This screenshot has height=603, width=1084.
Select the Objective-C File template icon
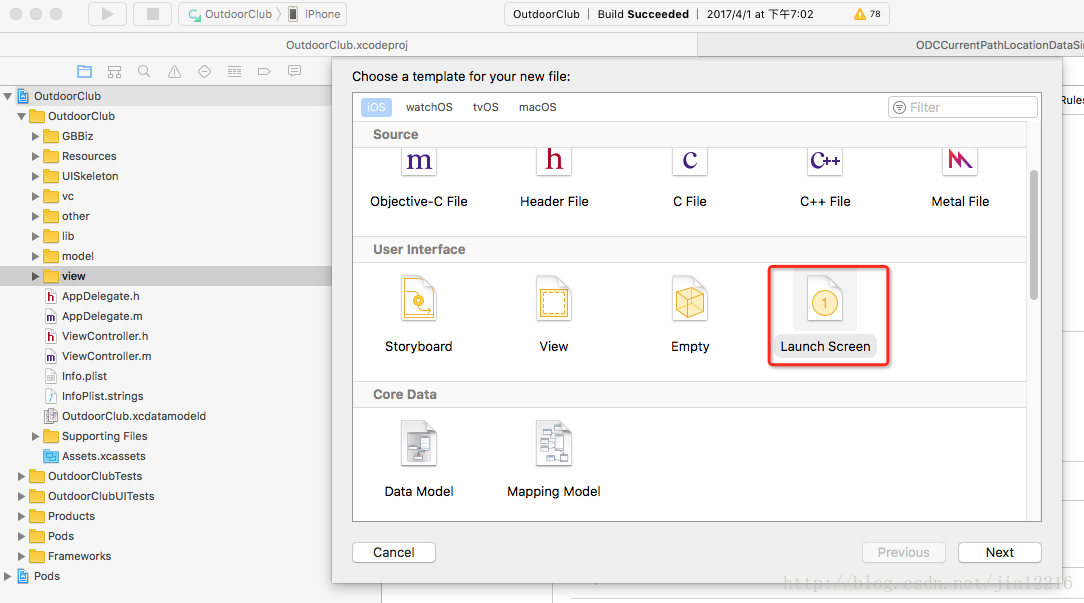(419, 162)
